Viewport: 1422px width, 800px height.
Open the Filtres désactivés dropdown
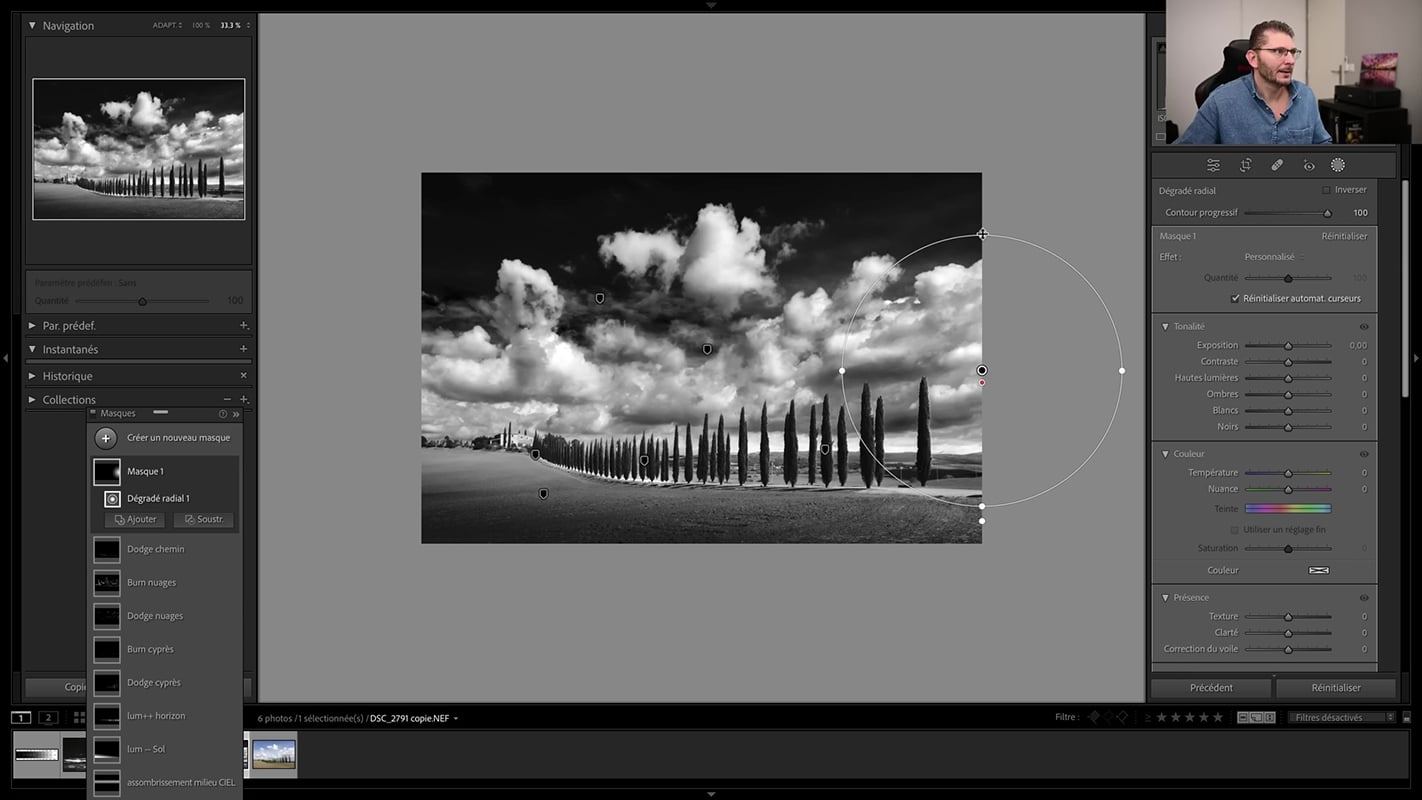1341,717
